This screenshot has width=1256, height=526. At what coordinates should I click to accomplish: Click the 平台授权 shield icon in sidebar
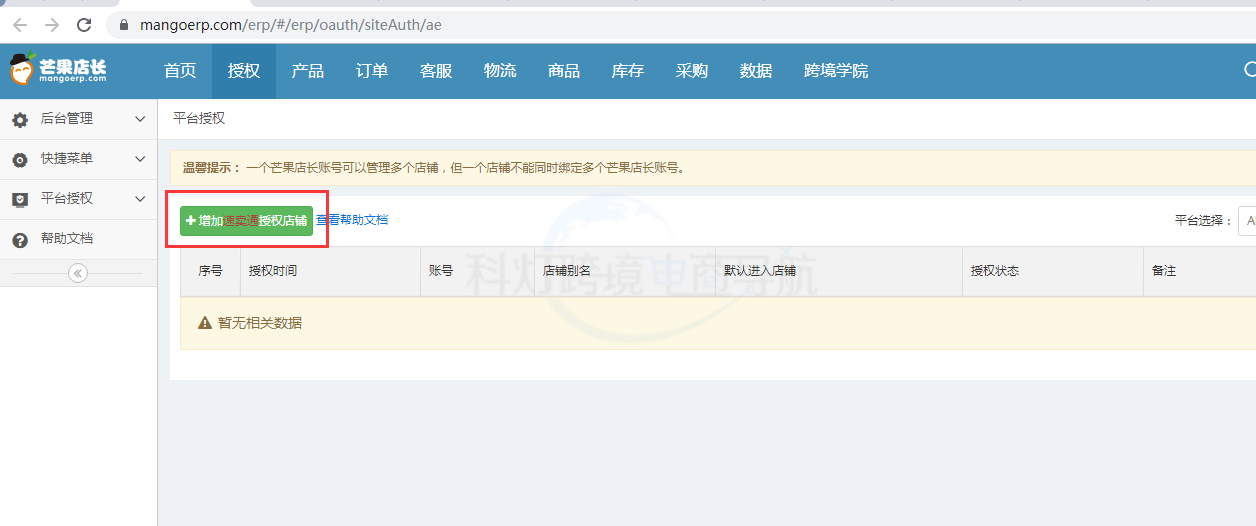tap(19, 199)
